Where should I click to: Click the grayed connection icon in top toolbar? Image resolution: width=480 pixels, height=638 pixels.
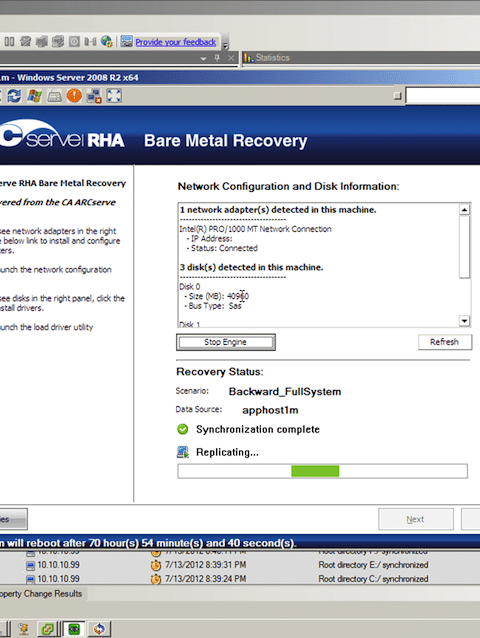[x=90, y=42]
